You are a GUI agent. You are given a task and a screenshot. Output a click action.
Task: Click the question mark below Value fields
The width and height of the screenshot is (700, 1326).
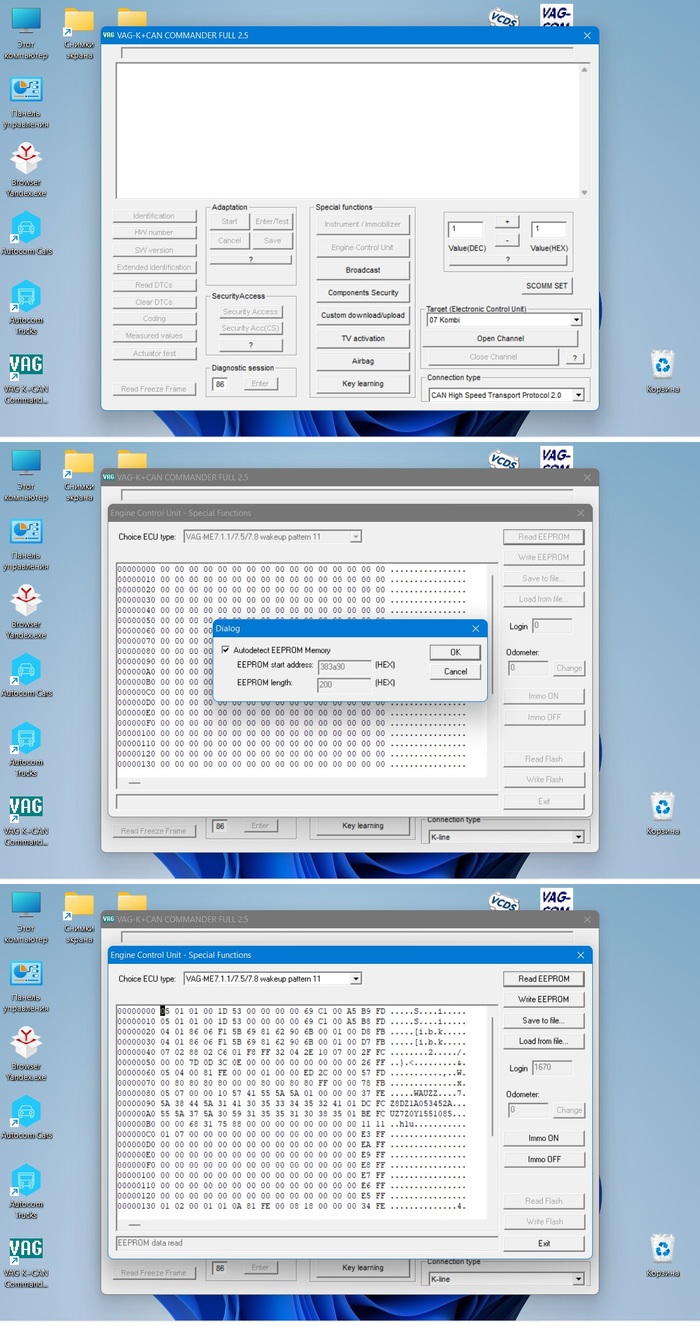(x=507, y=260)
